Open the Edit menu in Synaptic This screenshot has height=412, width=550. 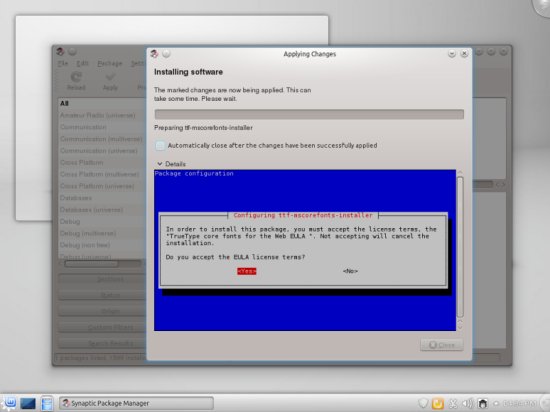[82, 63]
